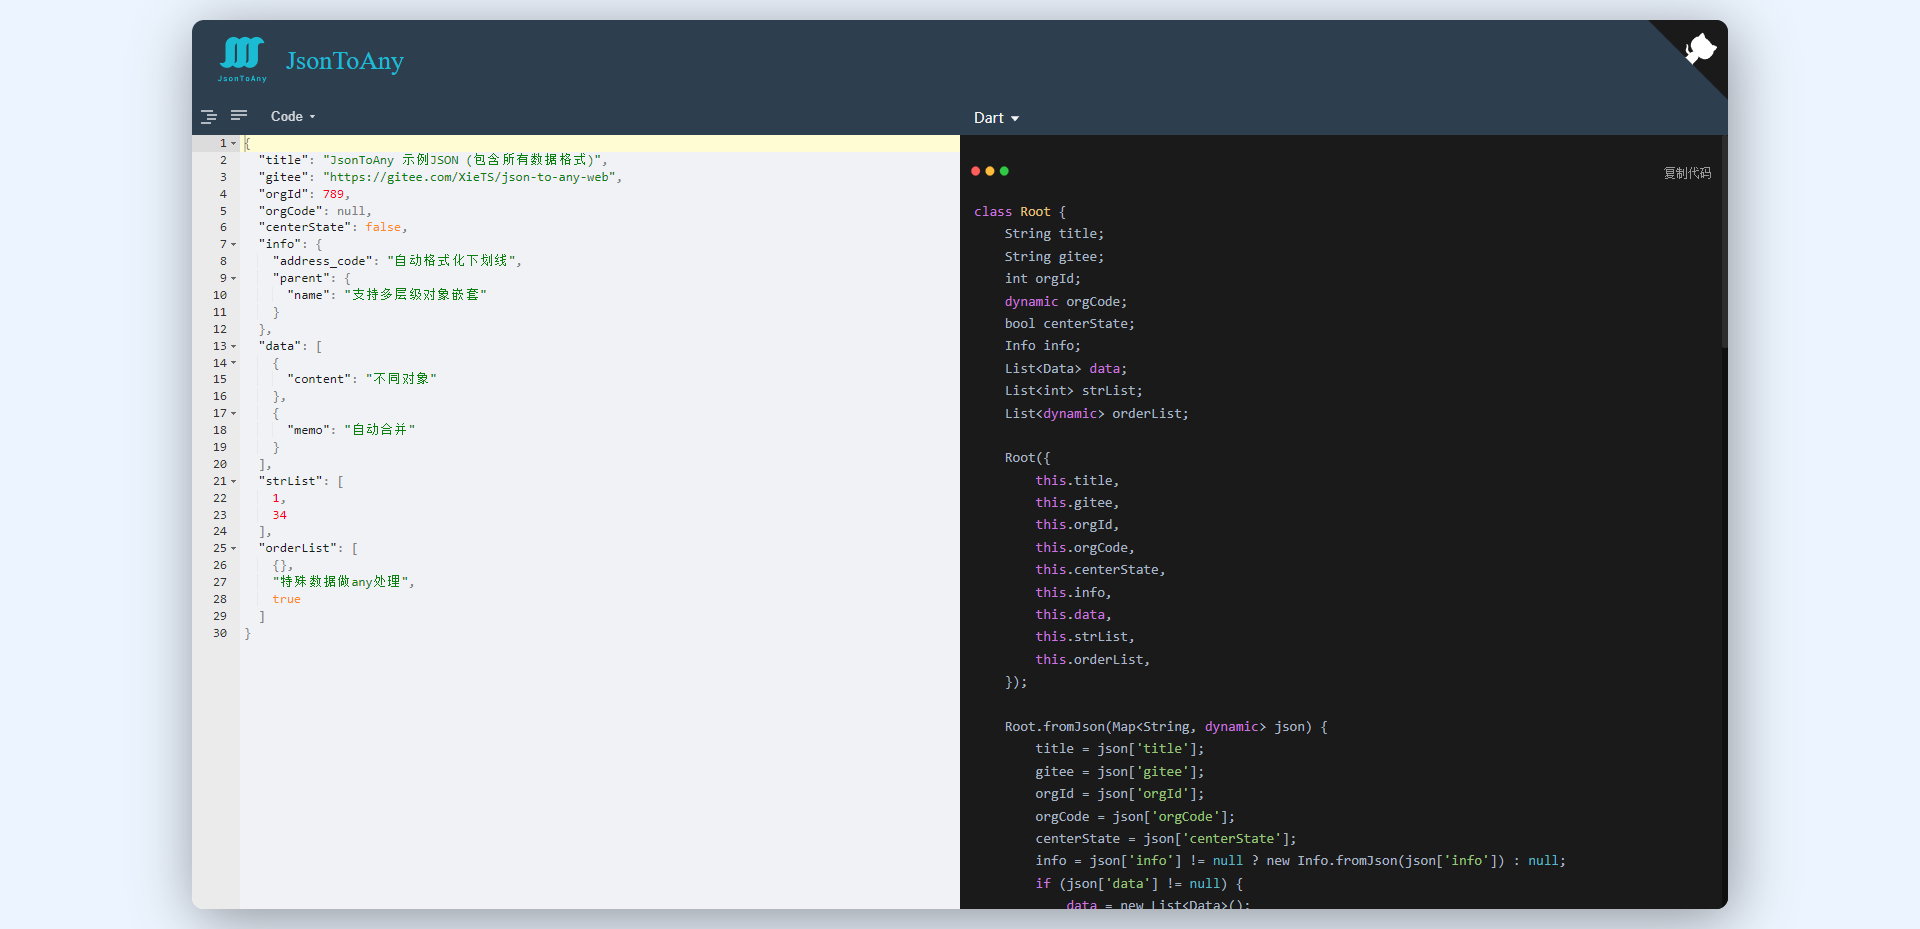Click "bool centerState;" in output
This screenshot has height=929, width=1920.
[1070, 324]
